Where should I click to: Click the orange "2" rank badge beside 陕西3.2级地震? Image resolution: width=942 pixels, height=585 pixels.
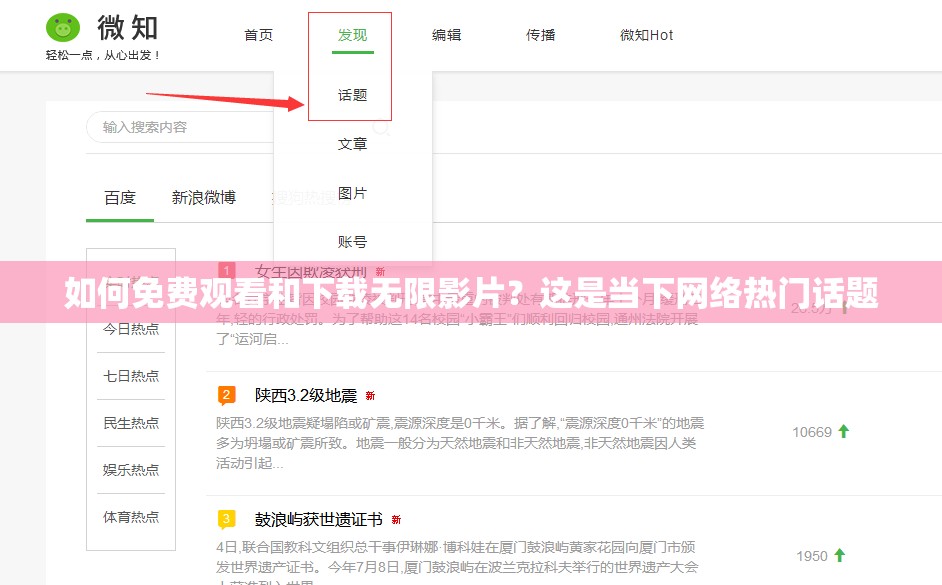pyautogui.click(x=226, y=394)
